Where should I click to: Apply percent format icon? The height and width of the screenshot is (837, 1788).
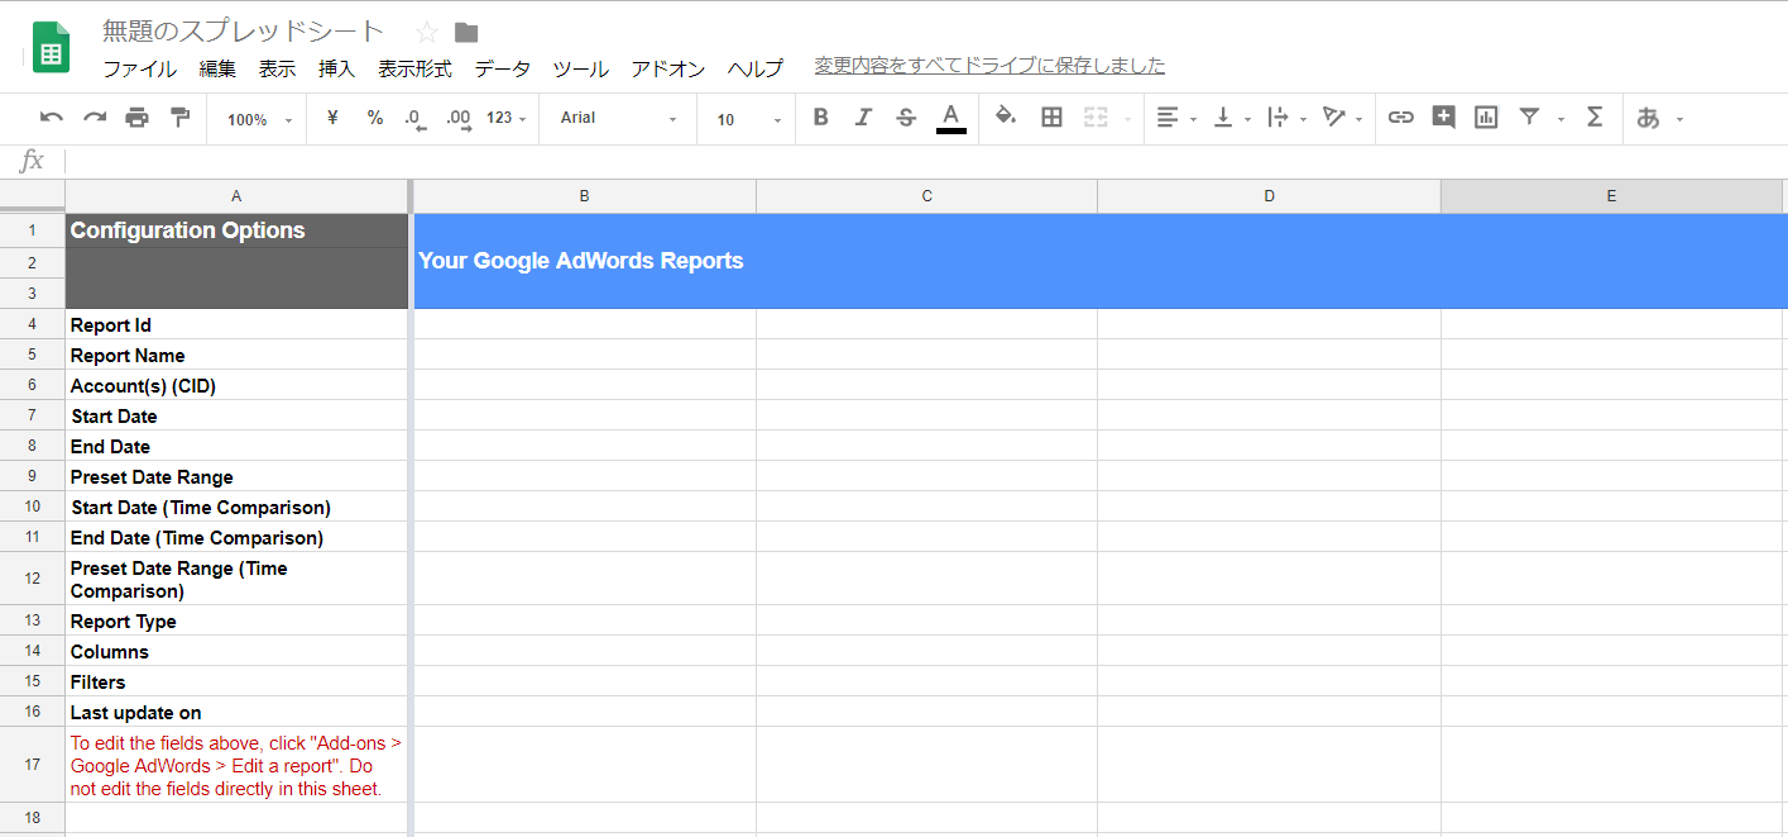tap(375, 118)
